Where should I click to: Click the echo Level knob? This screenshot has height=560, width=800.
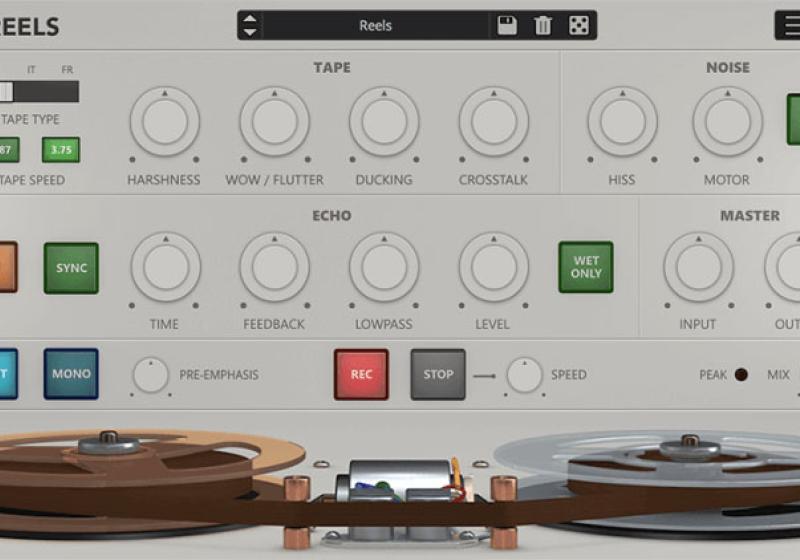(493, 267)
